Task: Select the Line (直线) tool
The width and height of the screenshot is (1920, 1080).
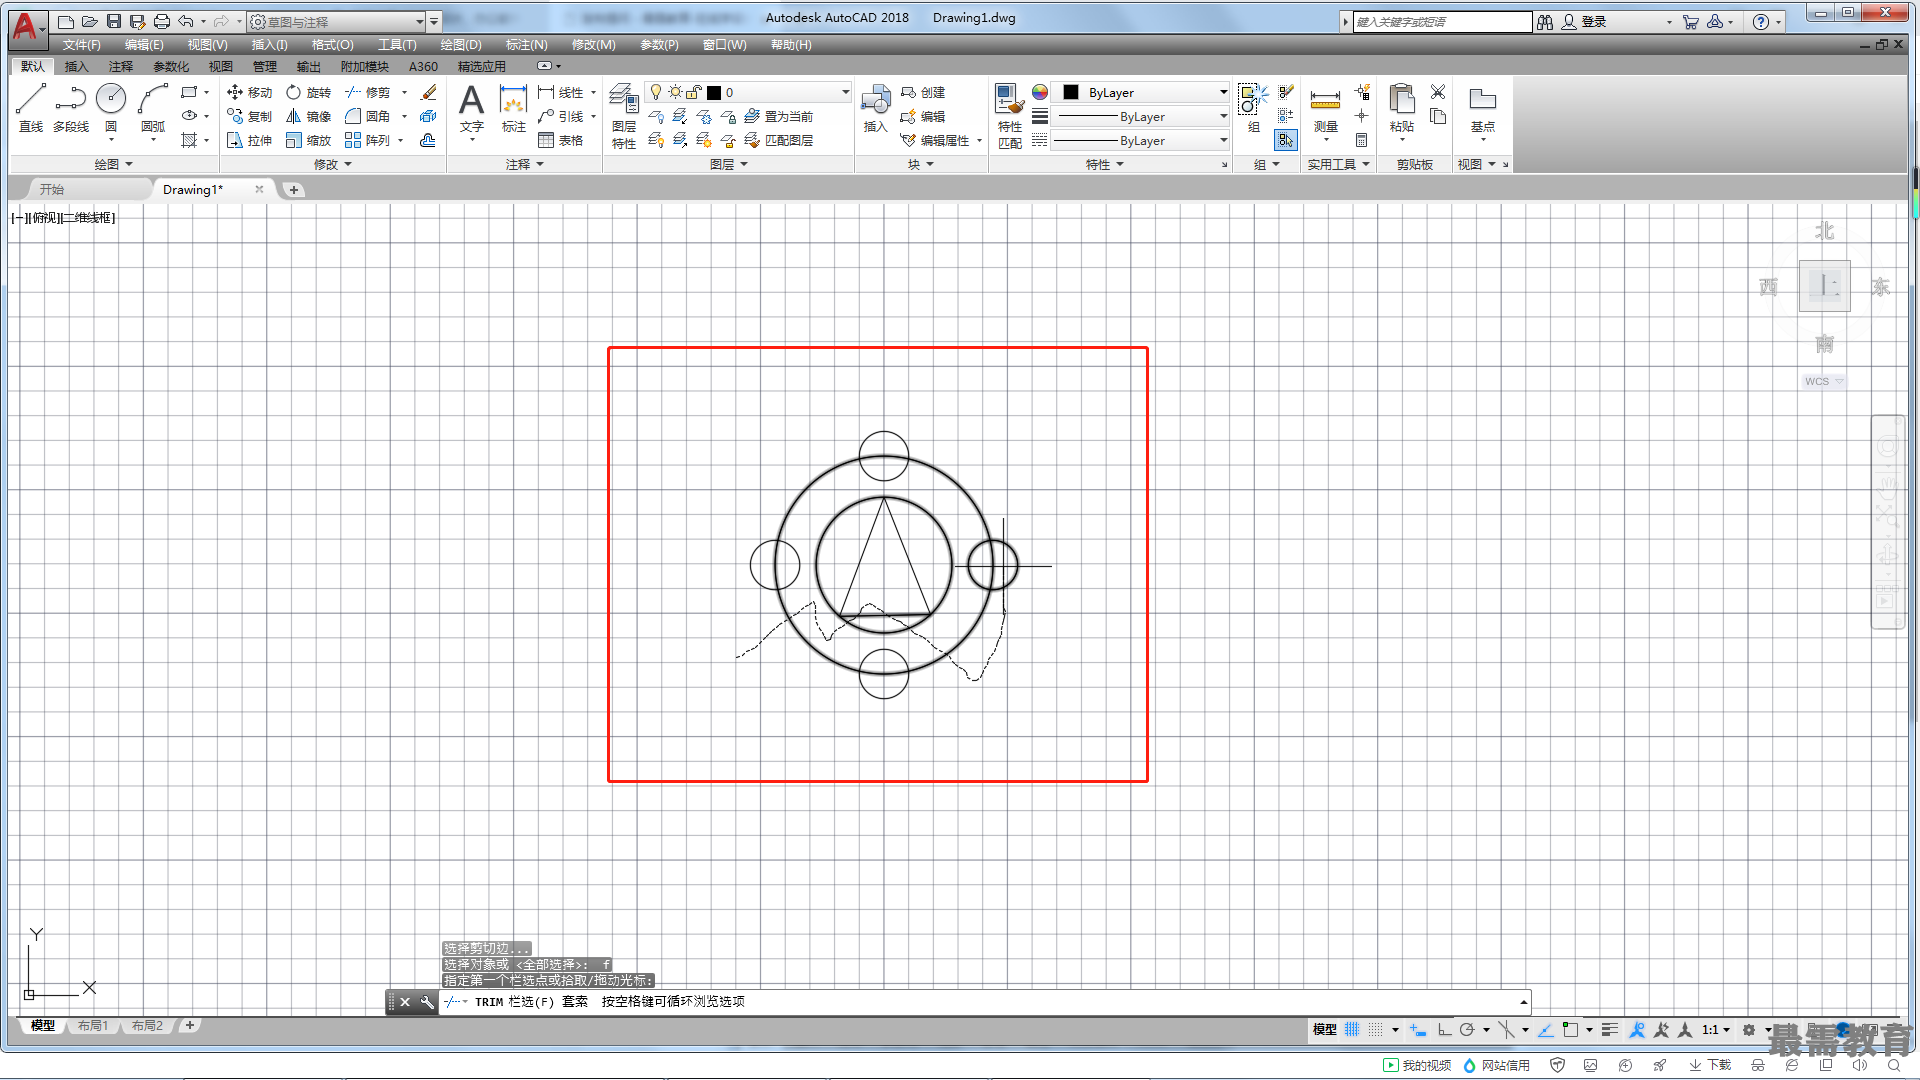Action: (x=31, y=107)
